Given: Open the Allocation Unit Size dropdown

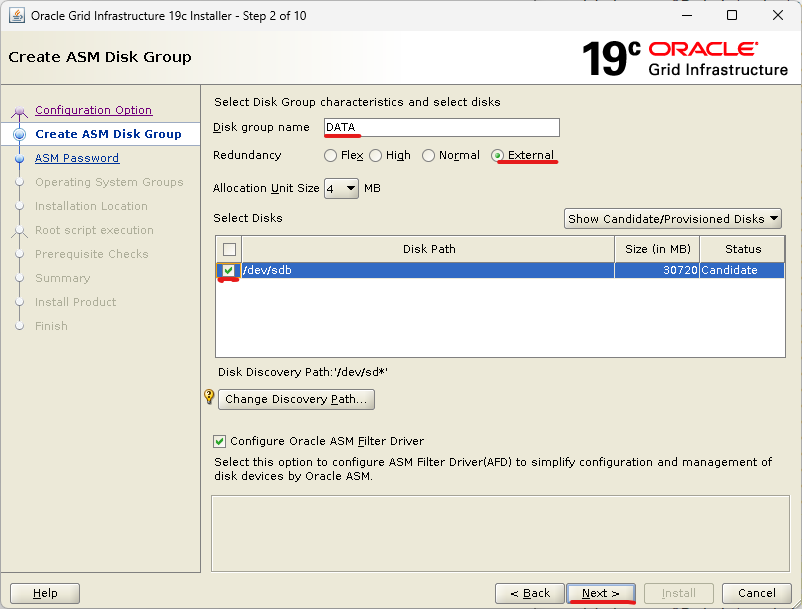Looking at the screenshot, I should pyautogui.click(x=341, y=188).
